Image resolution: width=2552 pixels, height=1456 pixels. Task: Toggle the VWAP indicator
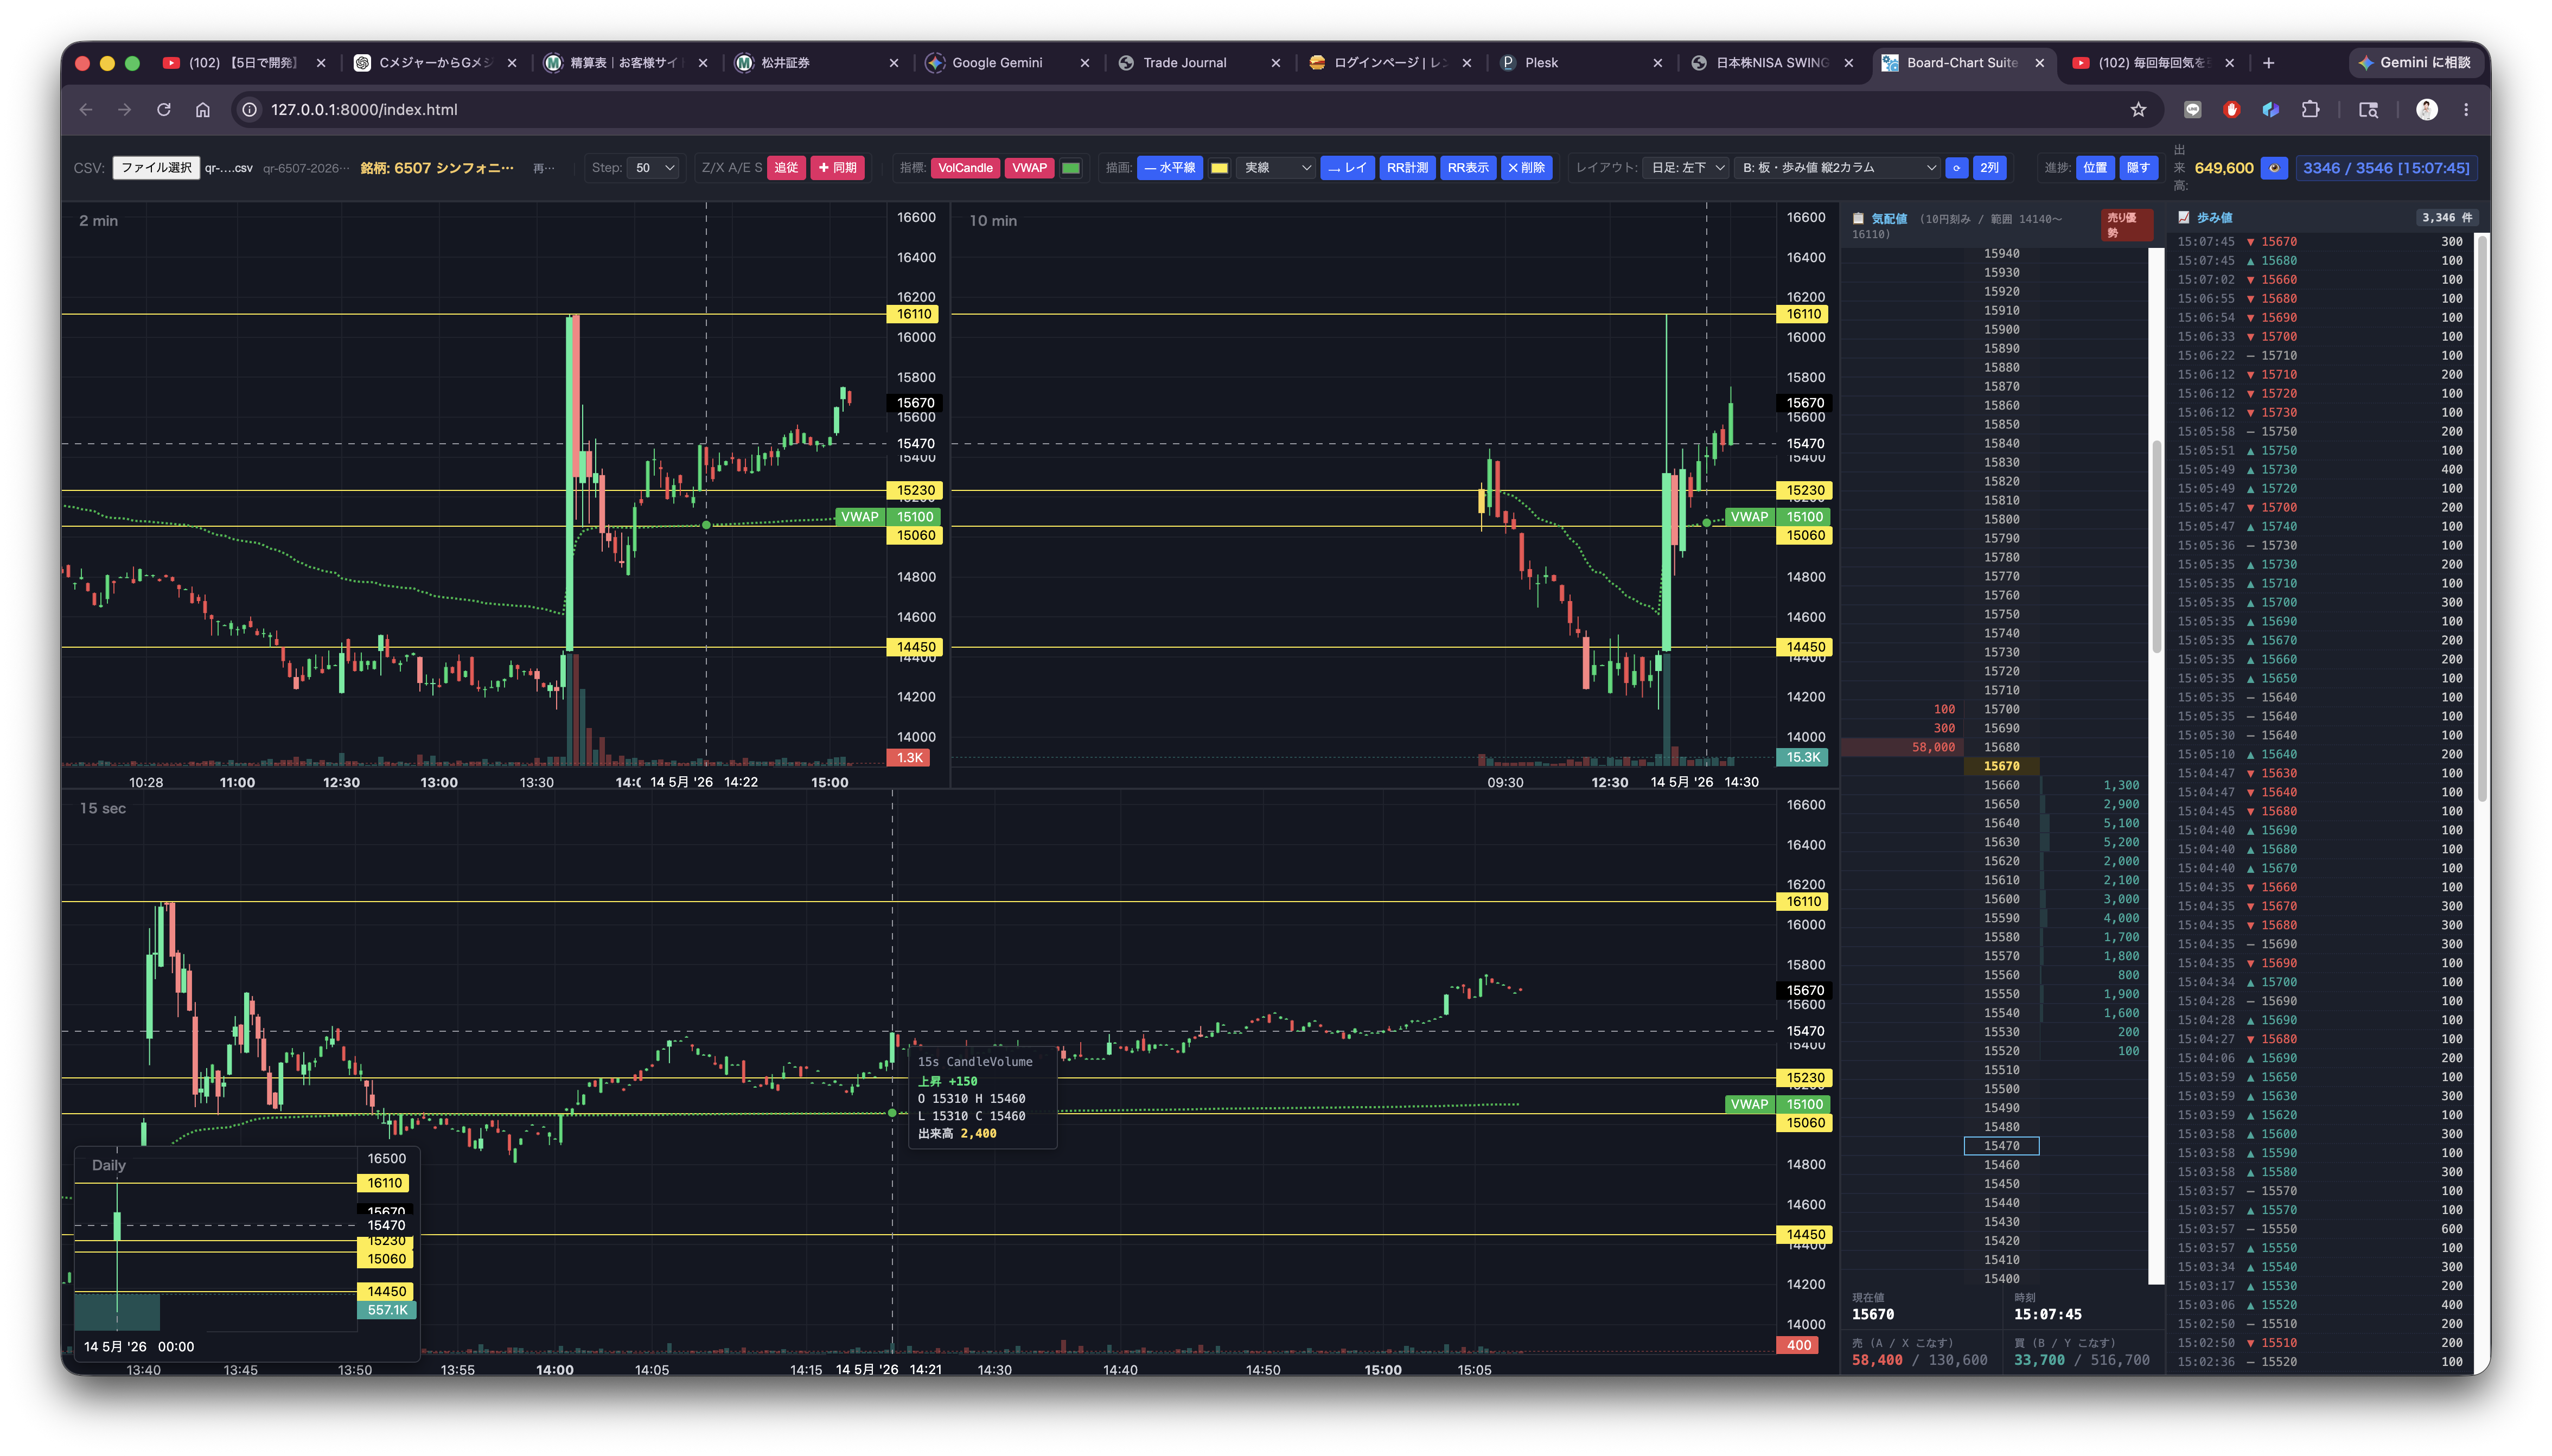(x=1029, y=168)
